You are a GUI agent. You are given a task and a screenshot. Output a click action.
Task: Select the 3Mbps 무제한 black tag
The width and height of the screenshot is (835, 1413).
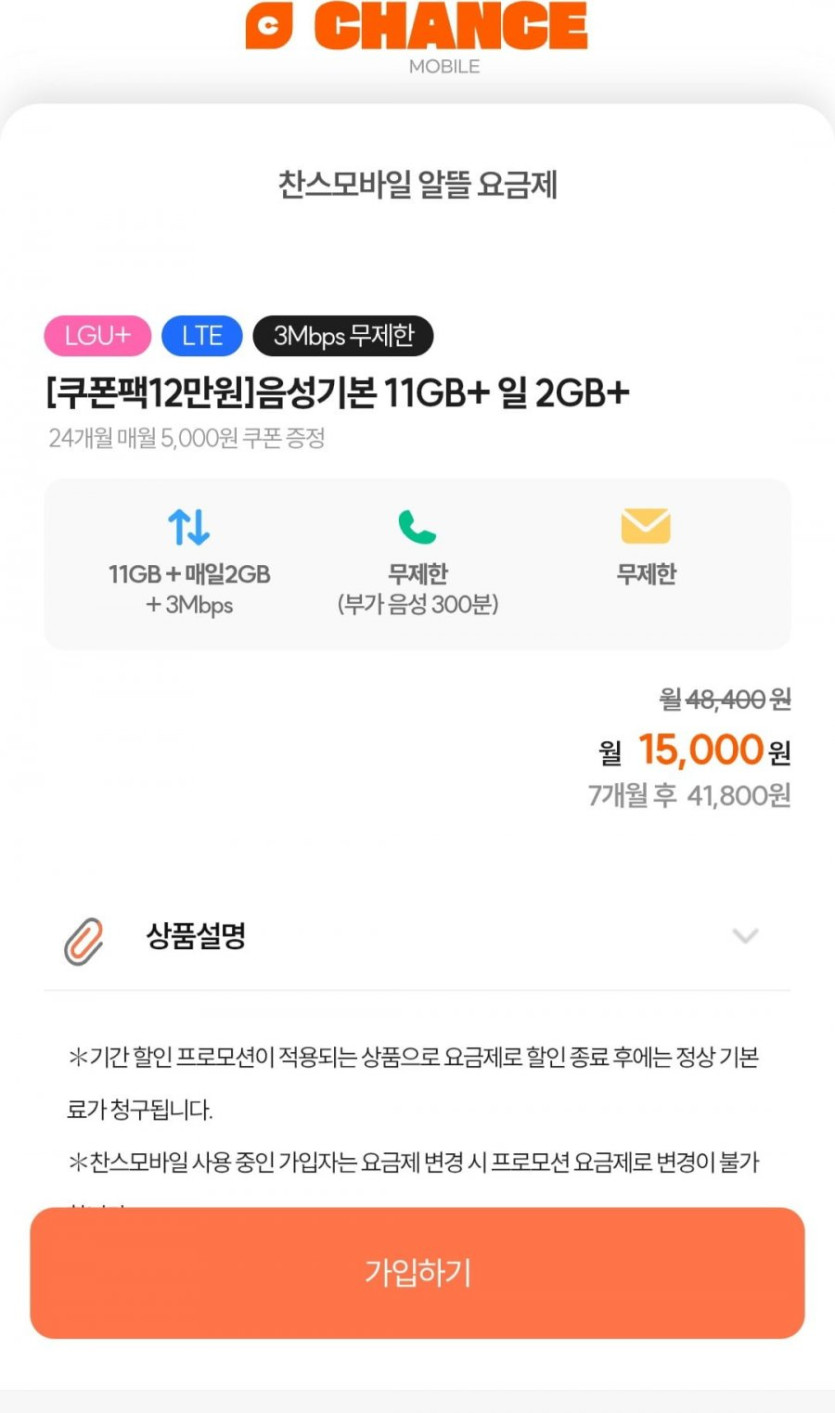tap(343, 336)
